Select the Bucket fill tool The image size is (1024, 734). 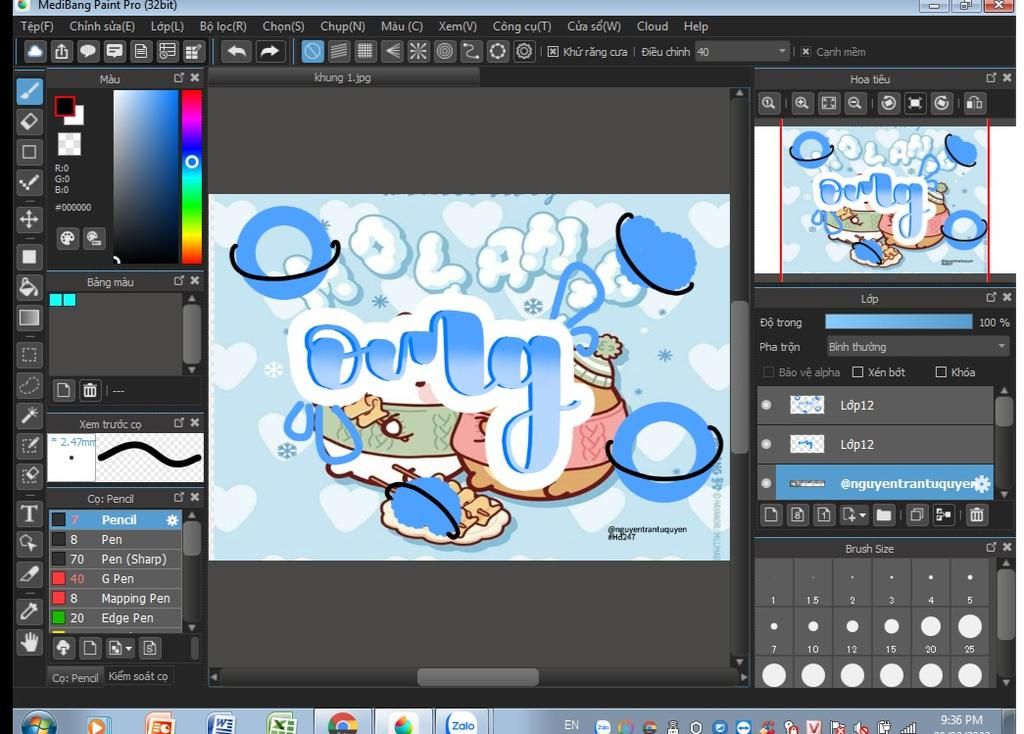tap(29, 287)
